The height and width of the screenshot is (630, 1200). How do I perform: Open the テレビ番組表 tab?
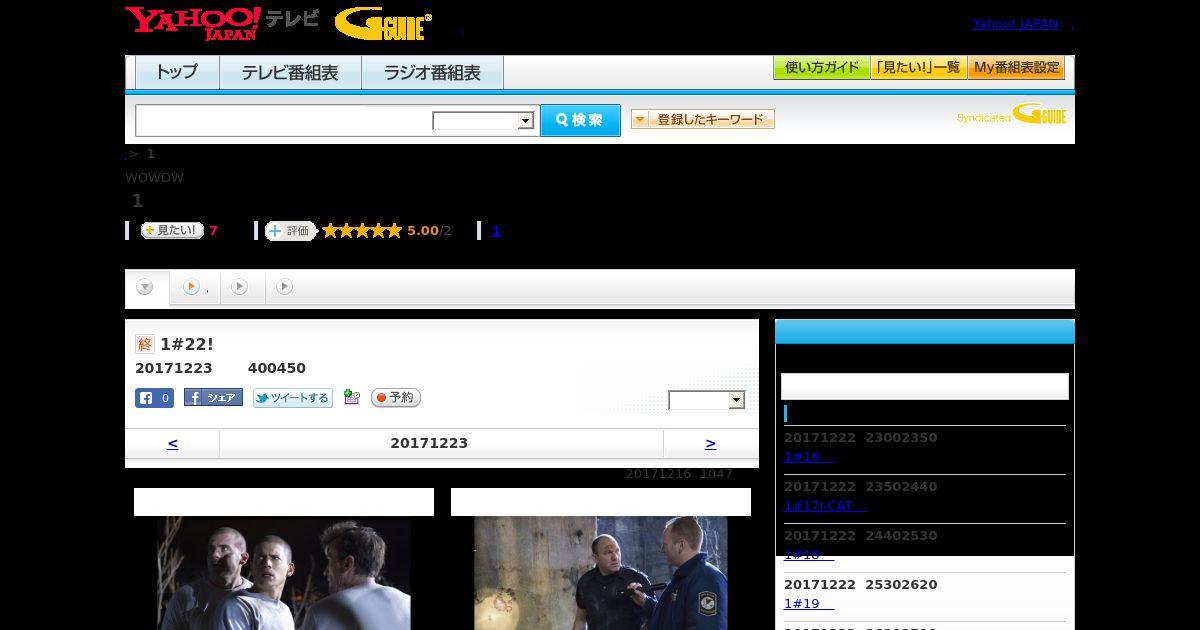(290, 72)
